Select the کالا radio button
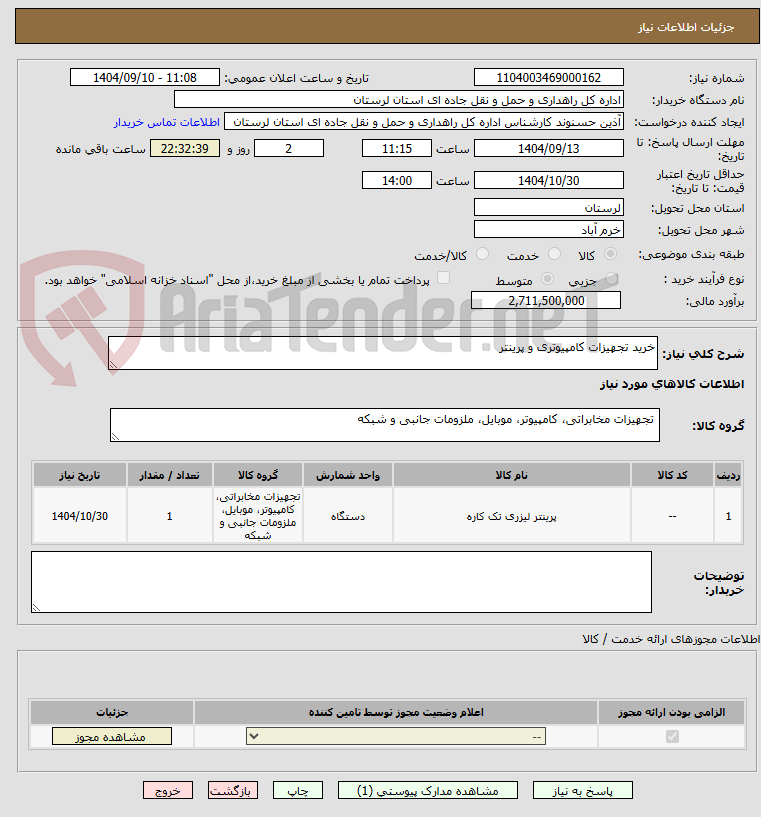 click(x=610, y=254)
